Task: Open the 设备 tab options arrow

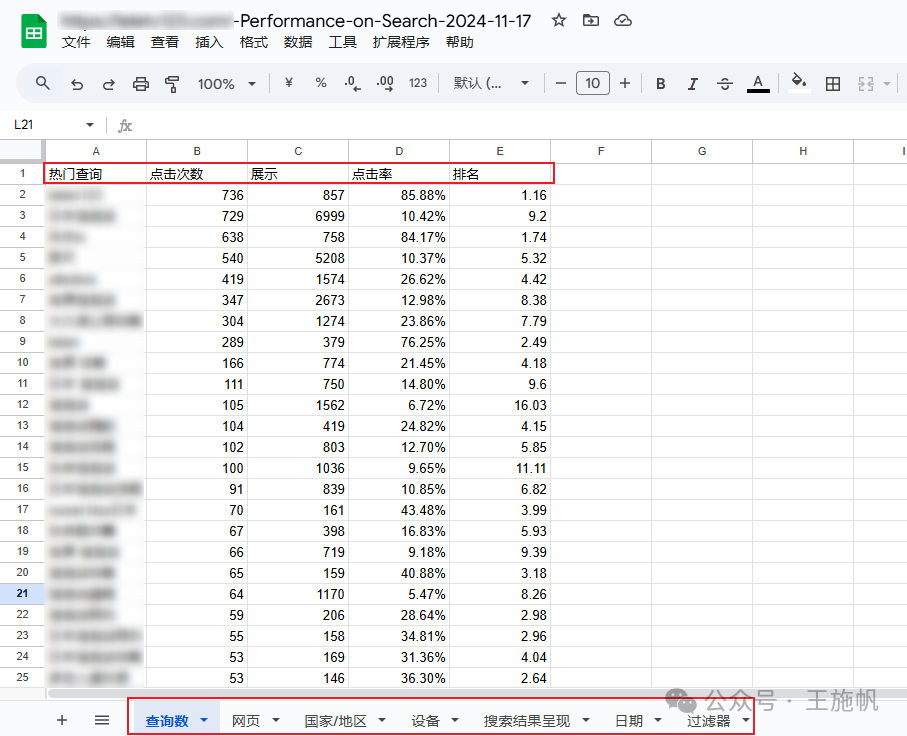Action: pos(455,720)
